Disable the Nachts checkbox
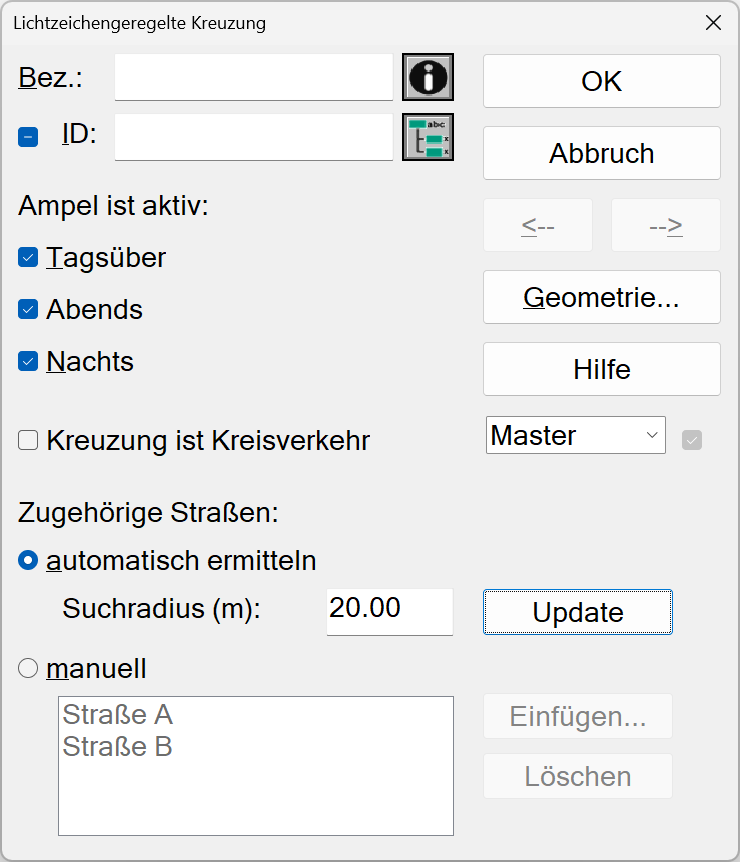740x862 pixels. point(28,362)
